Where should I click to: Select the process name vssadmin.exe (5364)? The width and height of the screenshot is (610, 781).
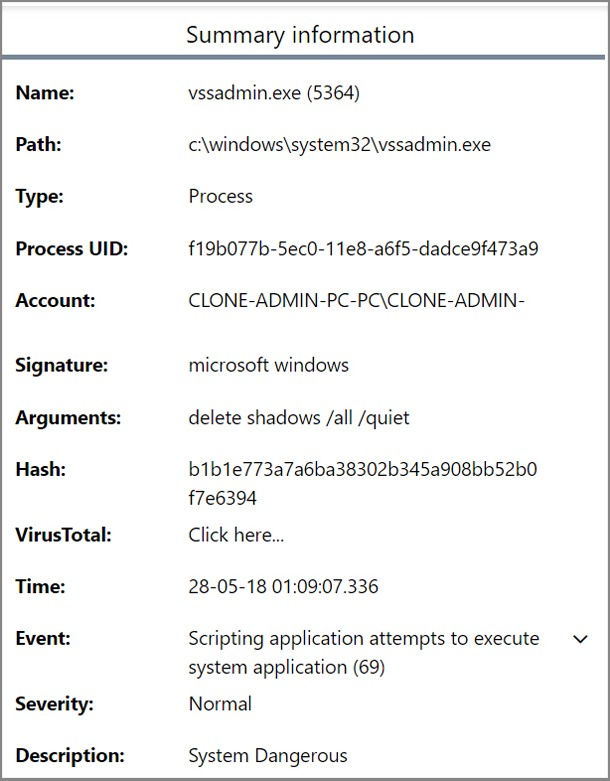pyautogui.click(x=274, y=93)
